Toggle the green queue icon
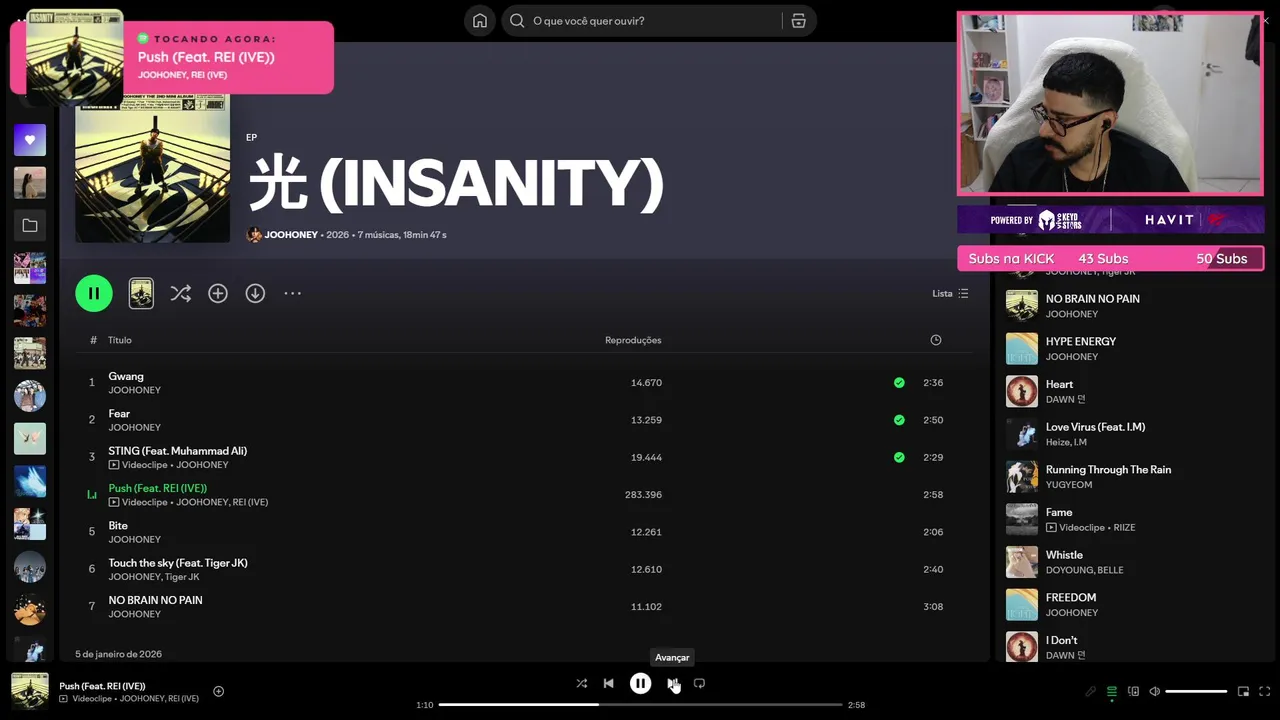Screen dimensions: 1280x720 click(1111, 691)
